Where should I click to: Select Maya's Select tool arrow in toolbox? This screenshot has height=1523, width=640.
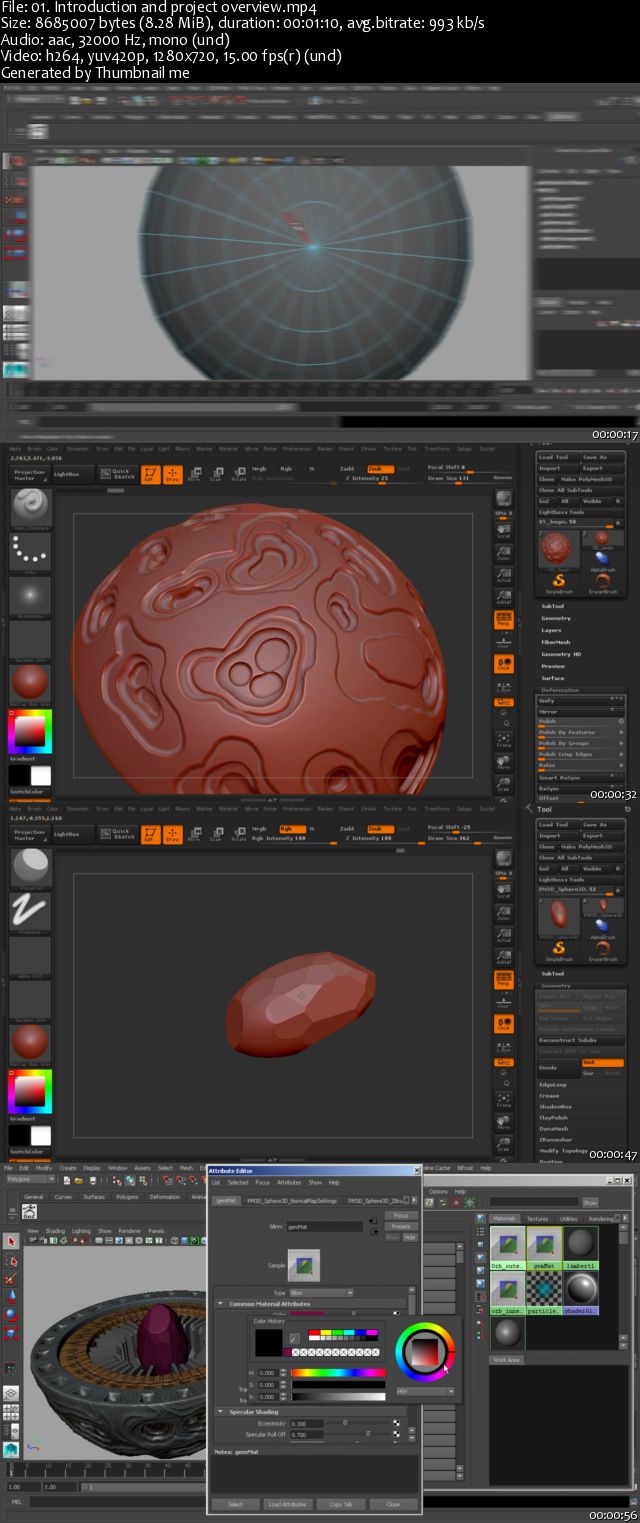(x=11, y=1241)
